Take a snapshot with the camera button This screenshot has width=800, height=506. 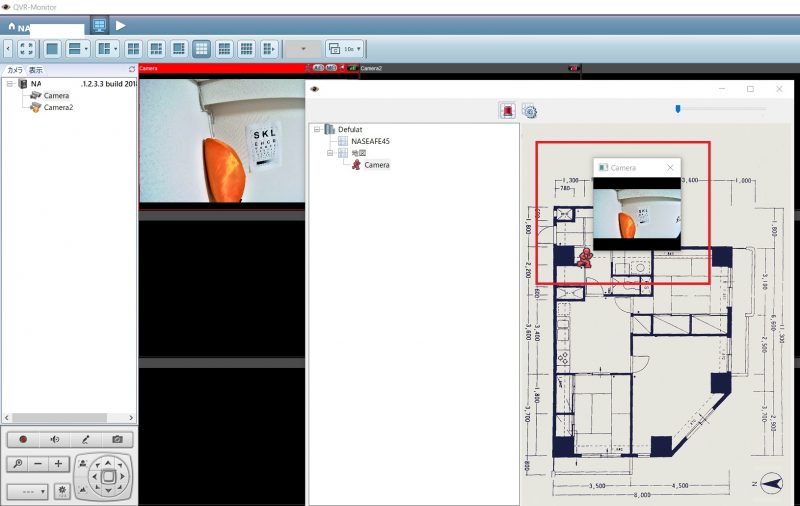[x=117, y=439]
